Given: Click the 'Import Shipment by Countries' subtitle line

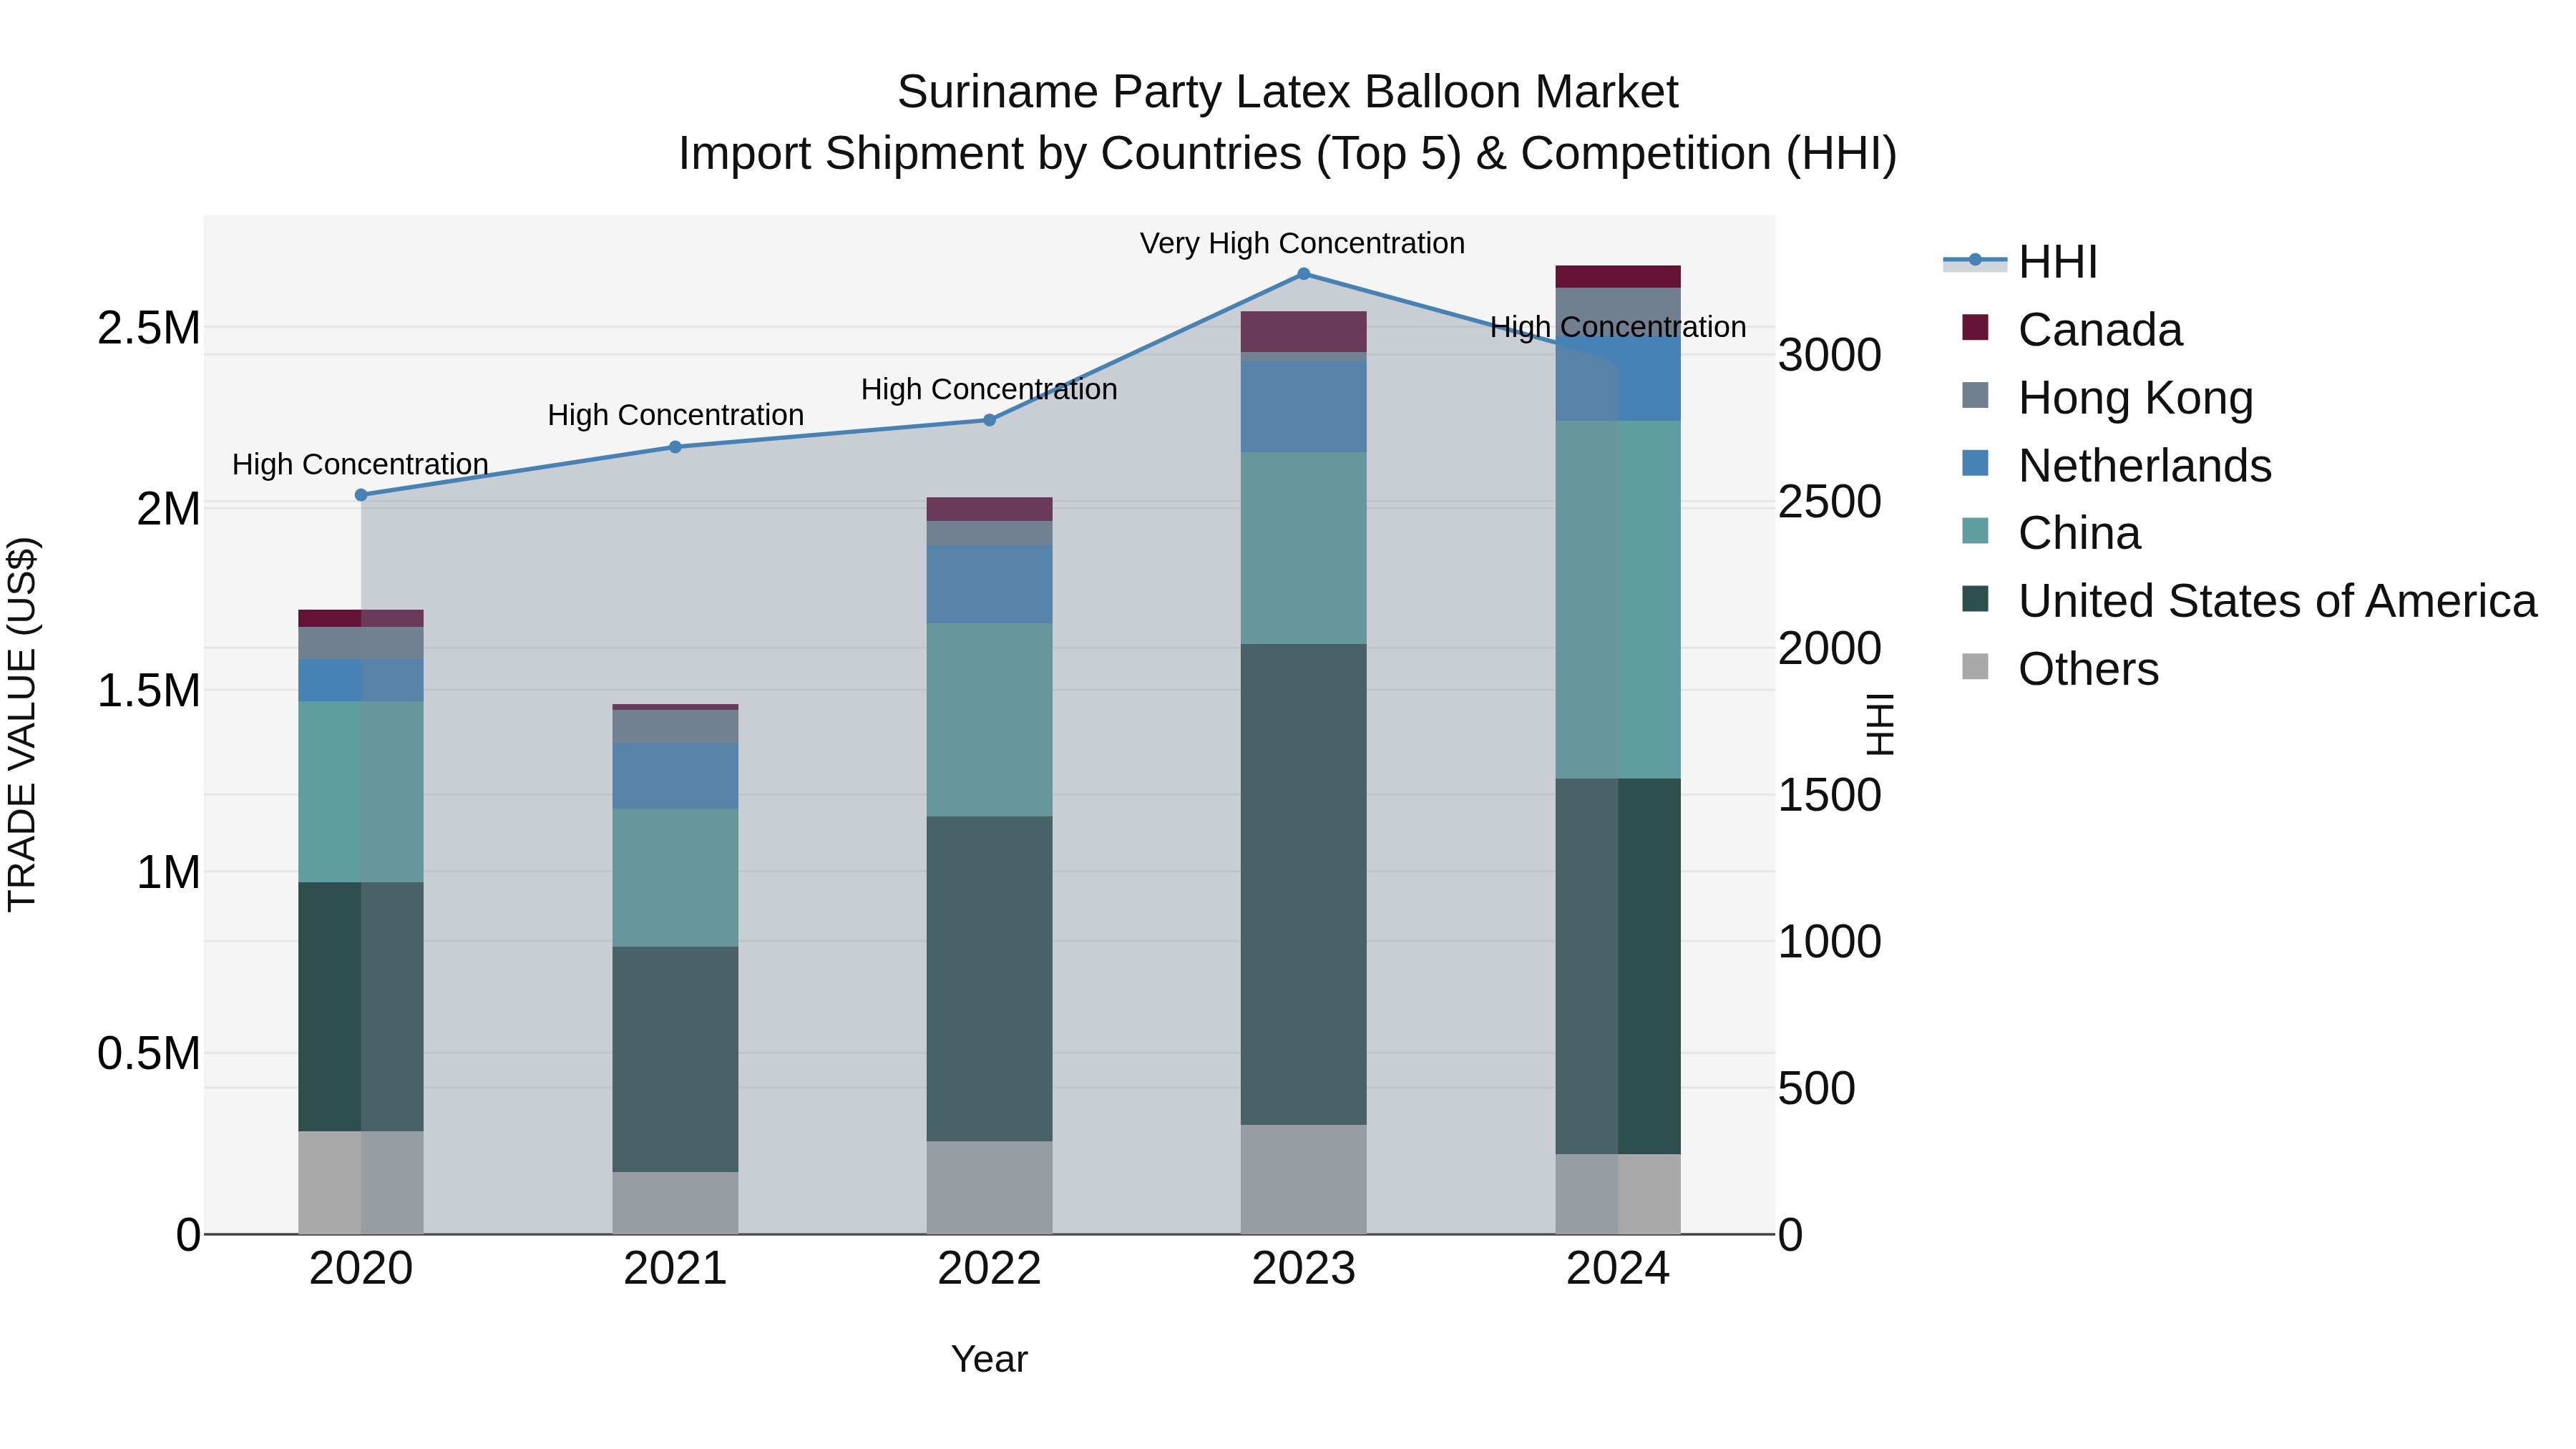Looking at the screenshot, I should tap(1288, 154).
